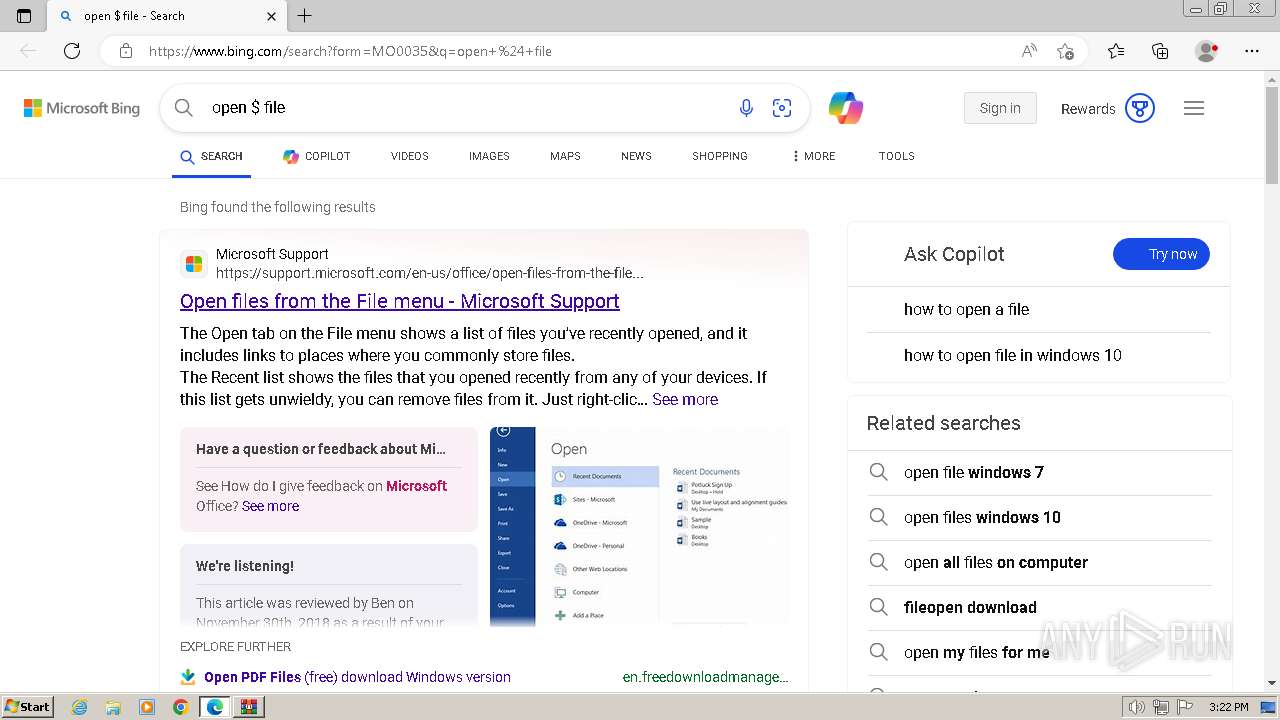Click the Bing search text field
This screenshot has height=720, width=1280.
click(x=465, y=107)
